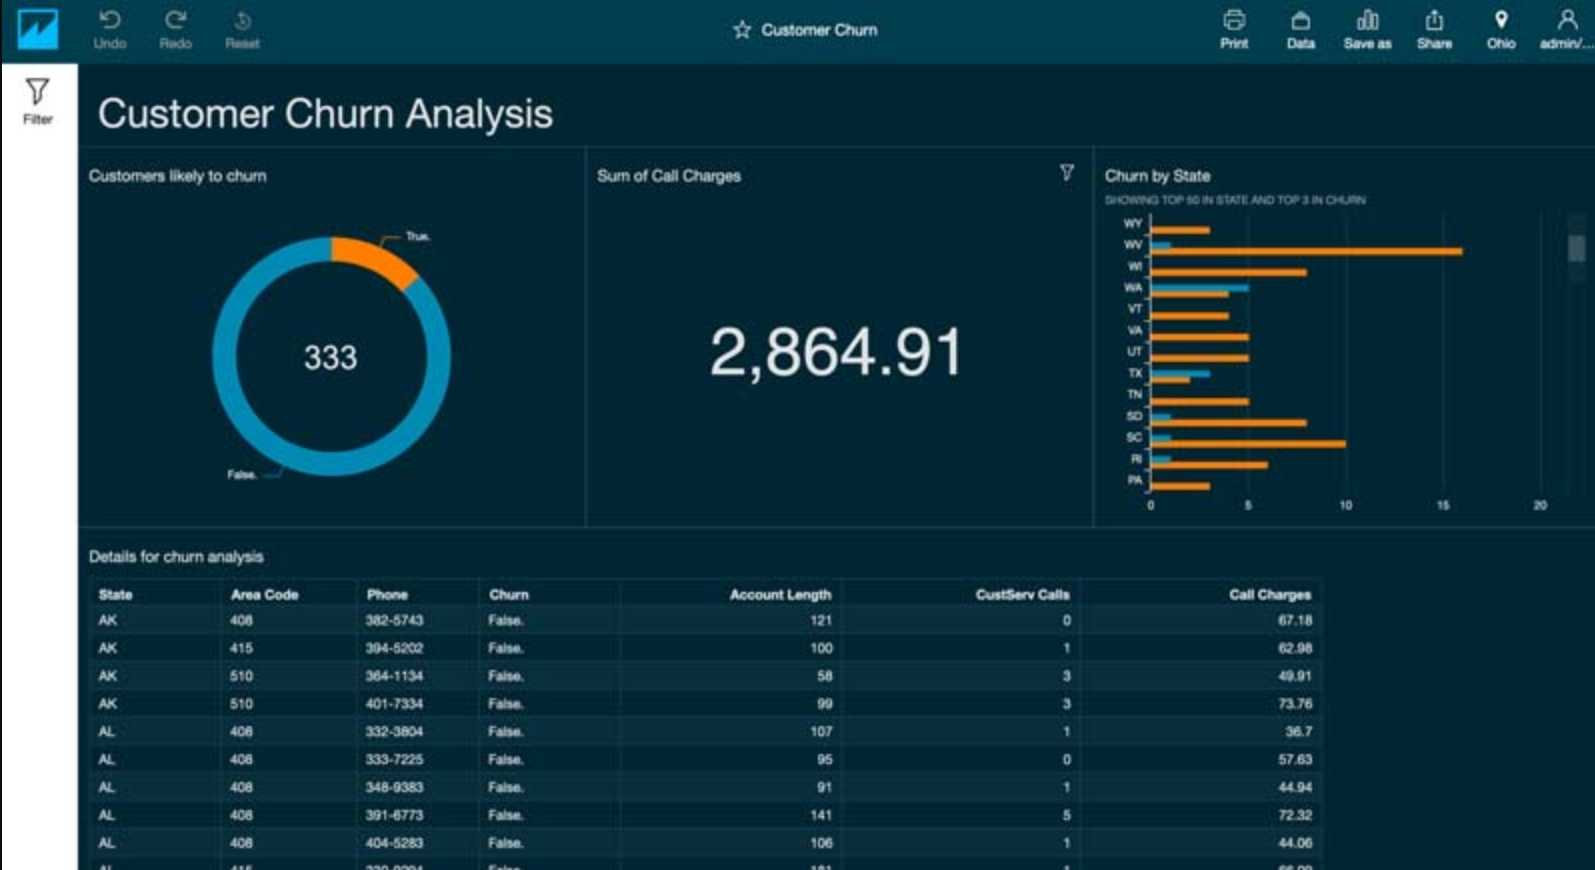The width and height of the screenshot is (1595, 870).
Task: Click phone number 333-7225
Action: pos(394,759)
